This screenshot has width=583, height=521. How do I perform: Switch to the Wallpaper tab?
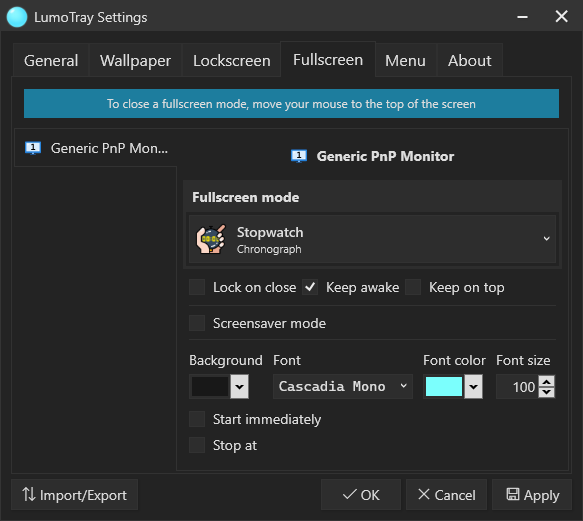(x=135, y=61)
